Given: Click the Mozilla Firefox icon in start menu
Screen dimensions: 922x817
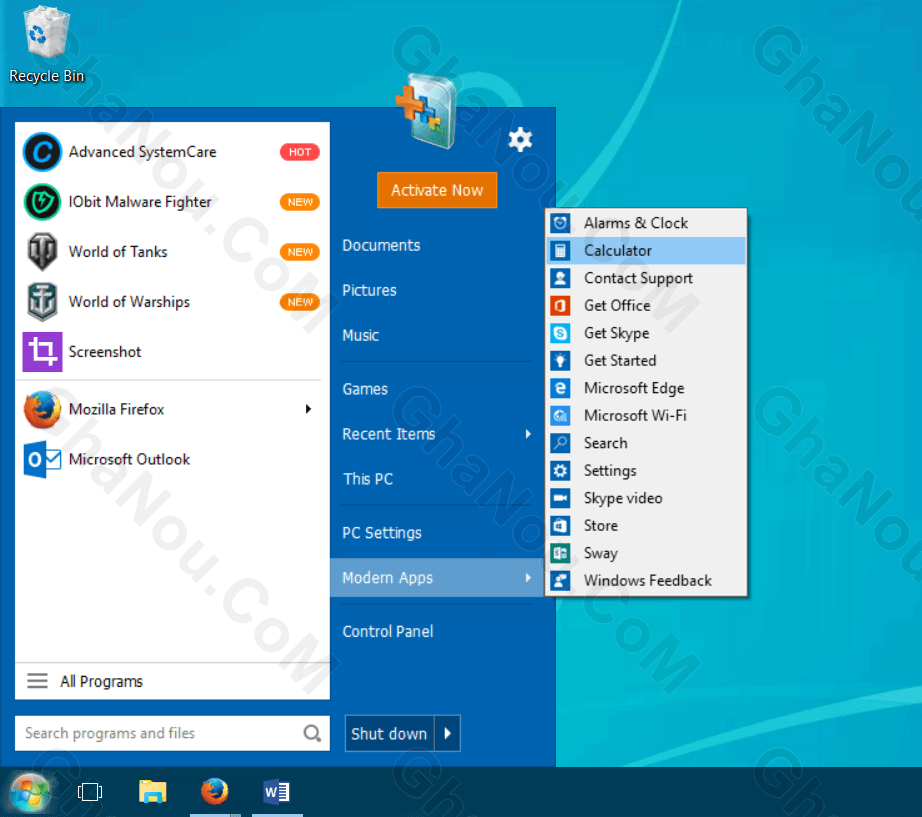Looking at the screenshot, I should [x=42, y=409].
